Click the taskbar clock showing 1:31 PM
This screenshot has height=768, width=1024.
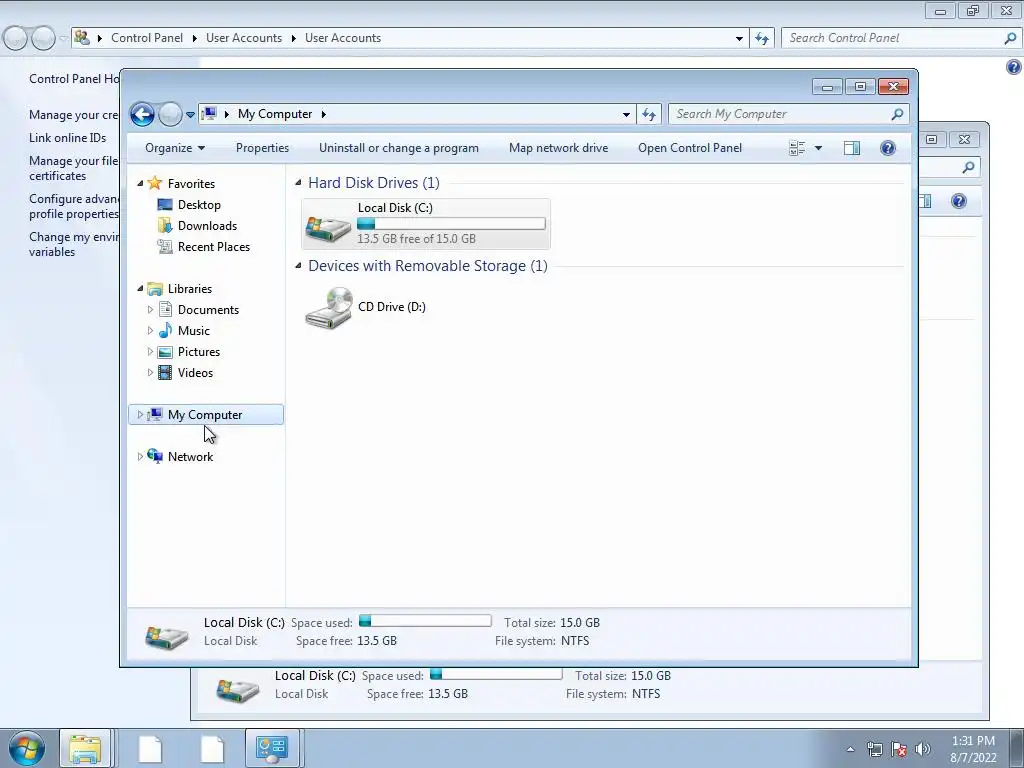click(x=973, y=749)
